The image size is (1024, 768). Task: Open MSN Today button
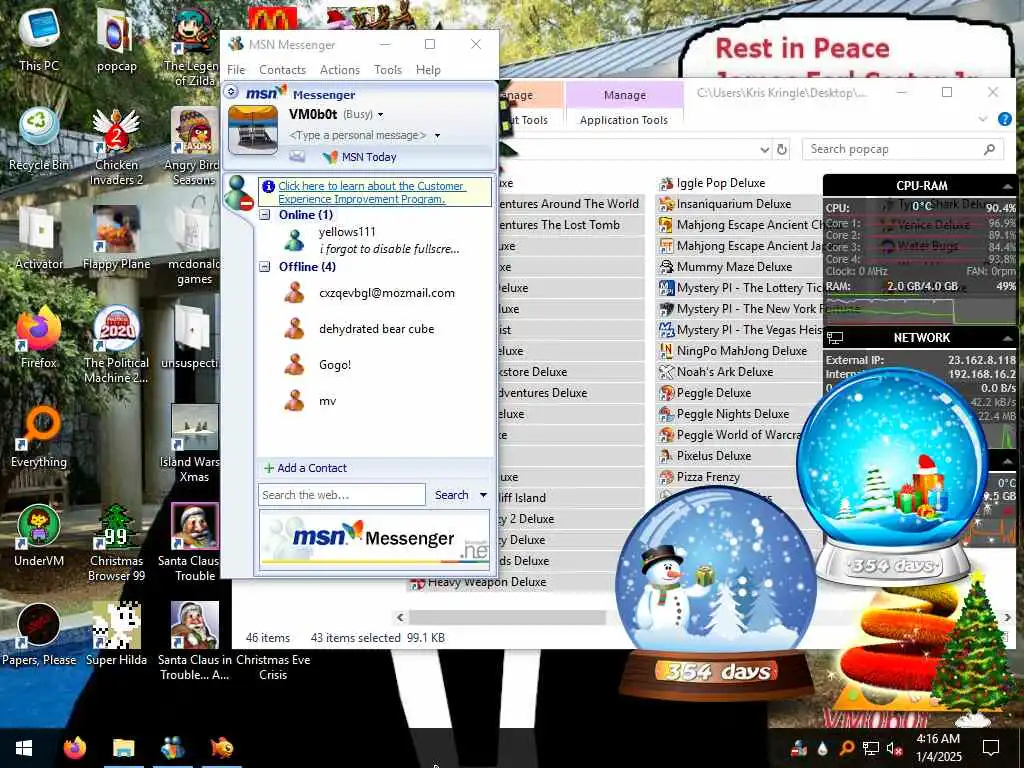(360, 157)
